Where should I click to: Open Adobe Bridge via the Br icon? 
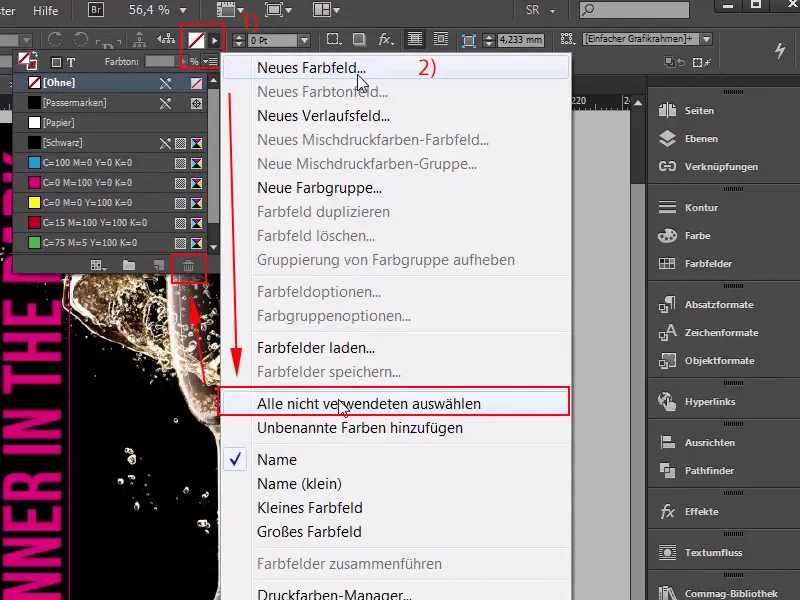(95, 10)
